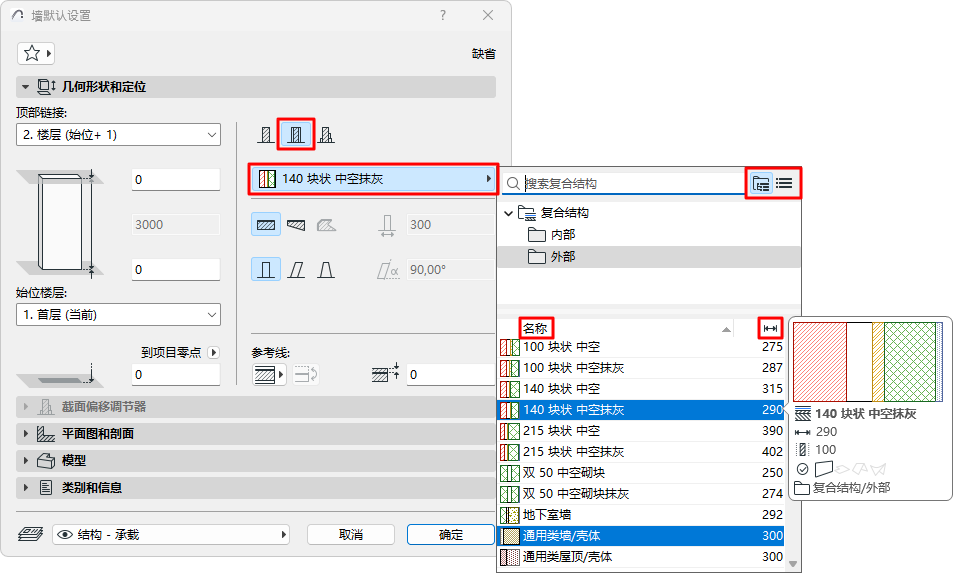The width and height of the screenshot is (953, 573).
Task: Open reference line location dropdown arrow
Action: click(x=281, y=374)
